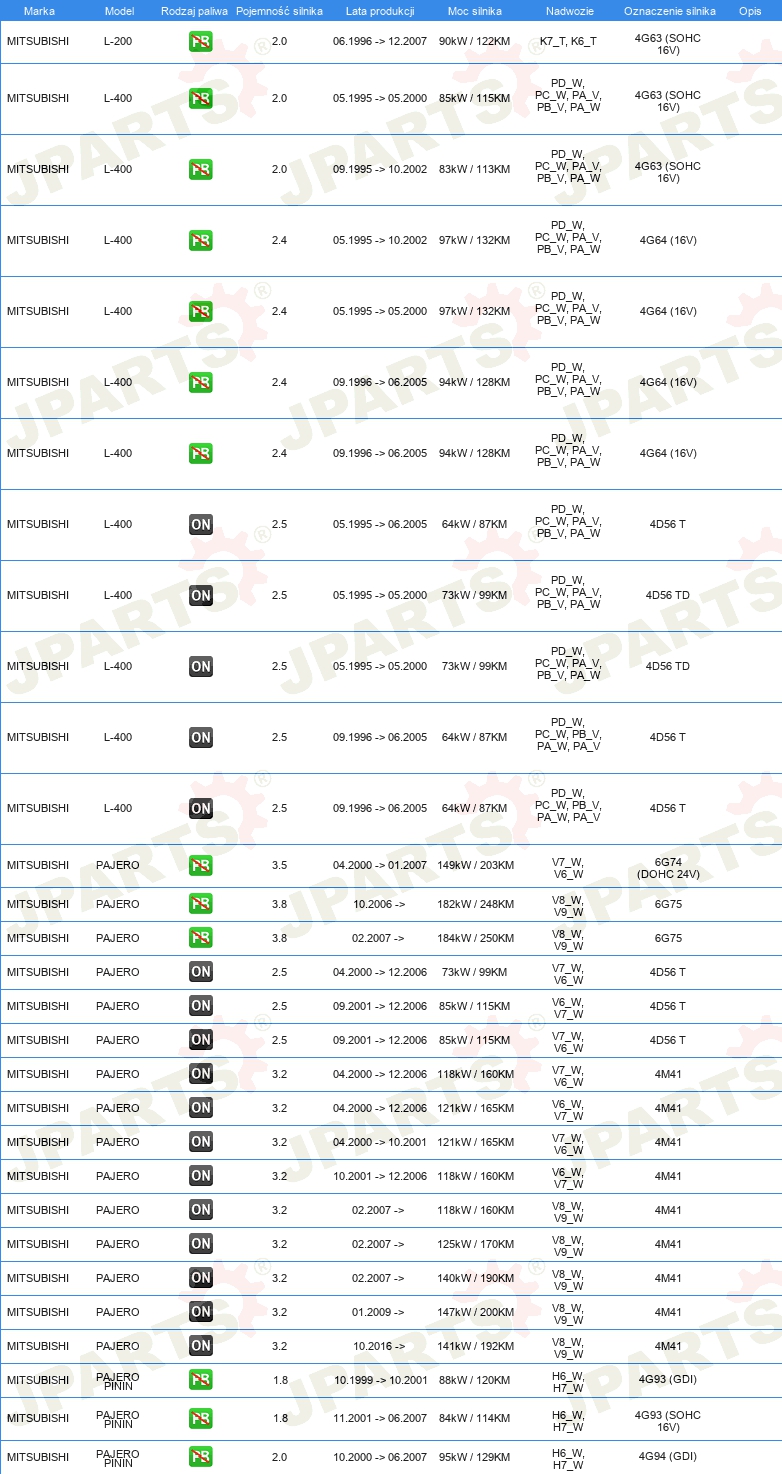Select the '4G94 (GDI)' engine code cell

coord(668,1457)
